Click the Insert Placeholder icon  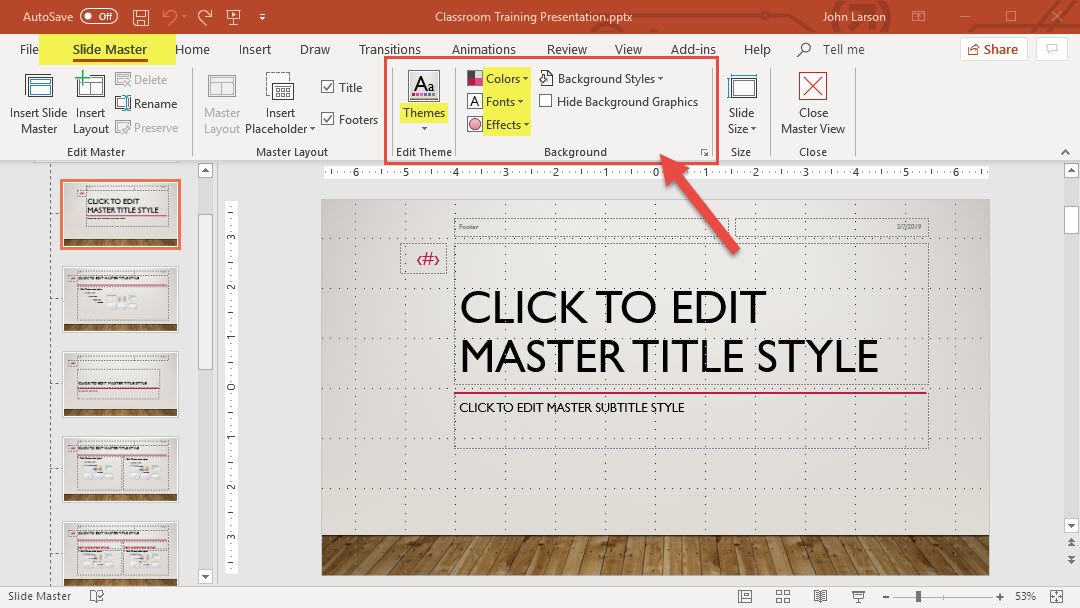point(280,88)
